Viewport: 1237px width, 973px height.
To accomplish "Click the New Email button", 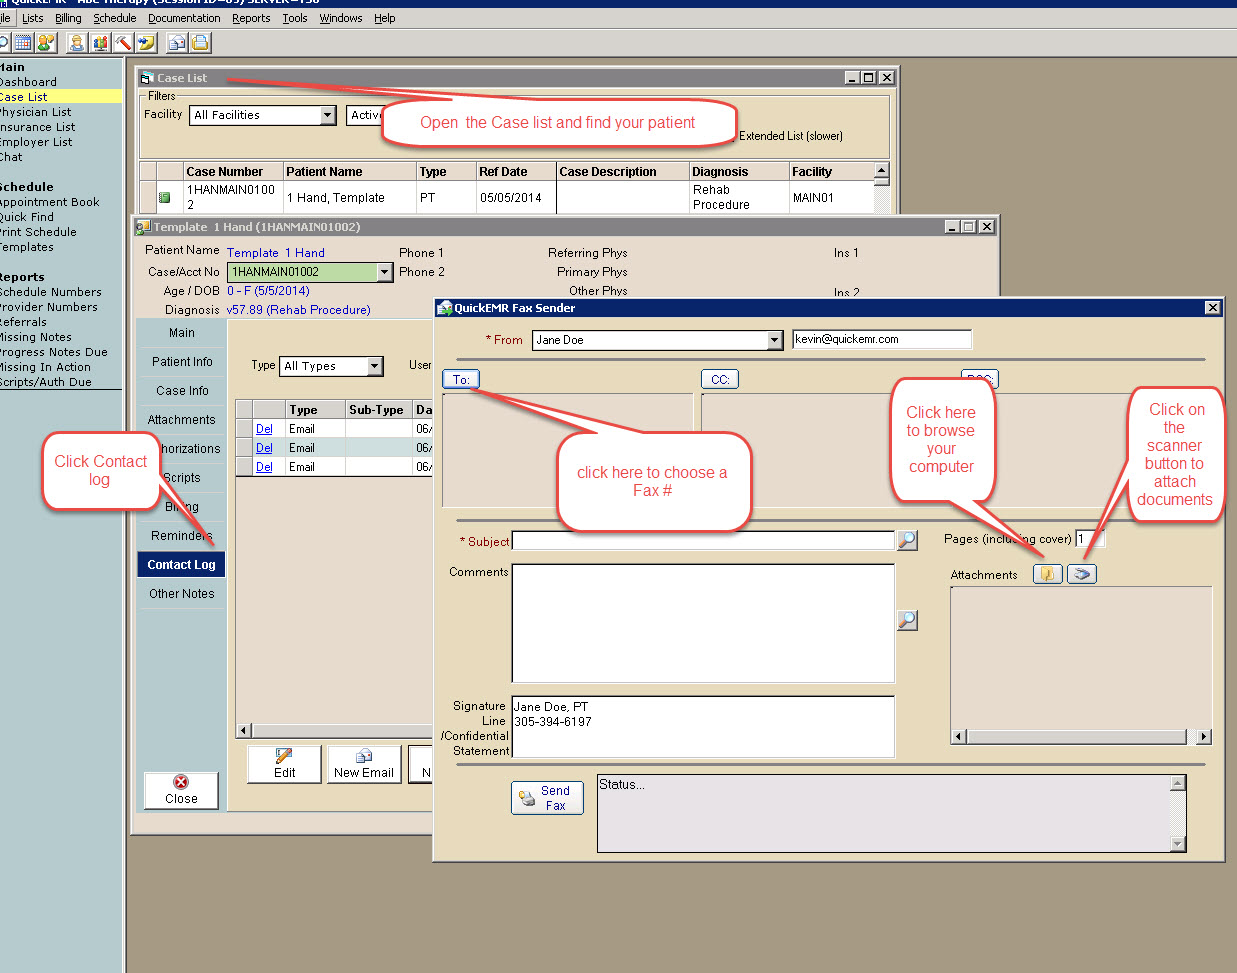I will (364, 764).
